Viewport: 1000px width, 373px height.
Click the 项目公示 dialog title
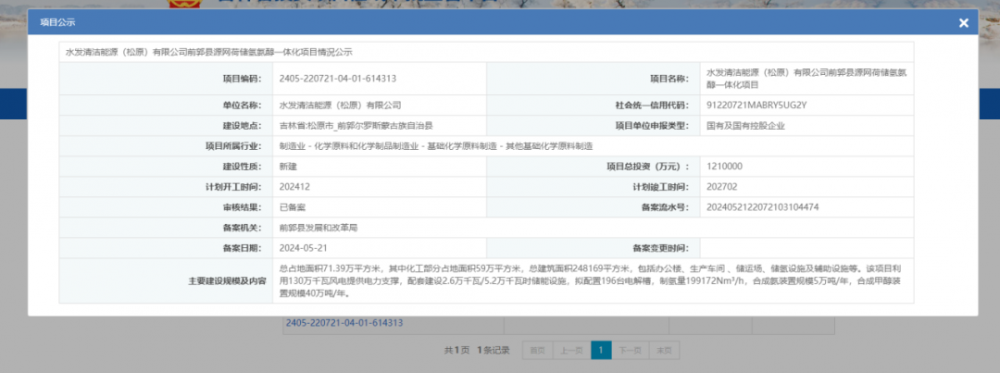coord(57,22)
